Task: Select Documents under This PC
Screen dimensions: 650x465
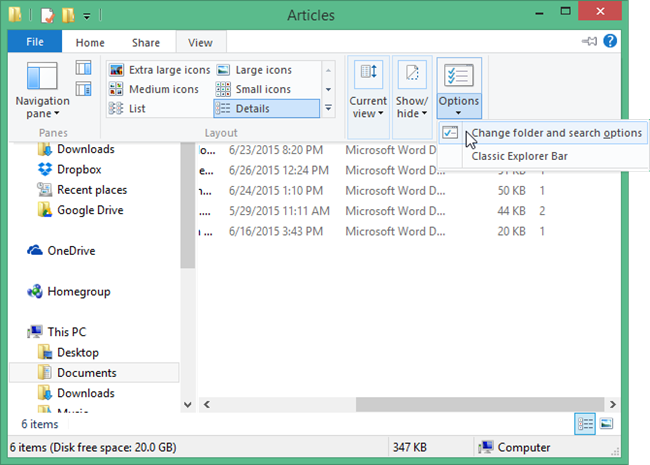Action: [x=94, y=373]
